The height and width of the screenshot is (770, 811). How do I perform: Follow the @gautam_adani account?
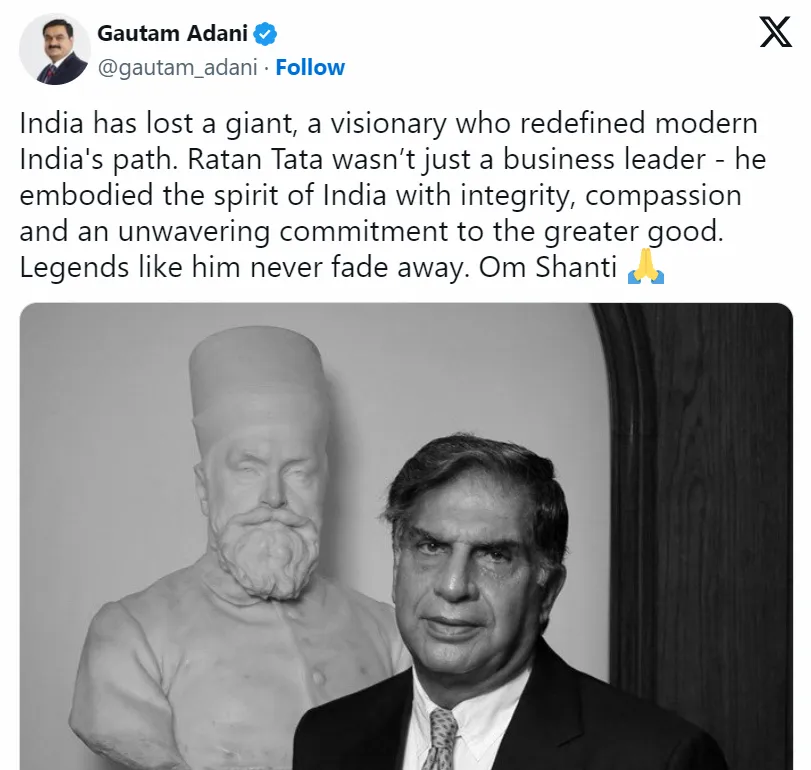tap(310, 67)
